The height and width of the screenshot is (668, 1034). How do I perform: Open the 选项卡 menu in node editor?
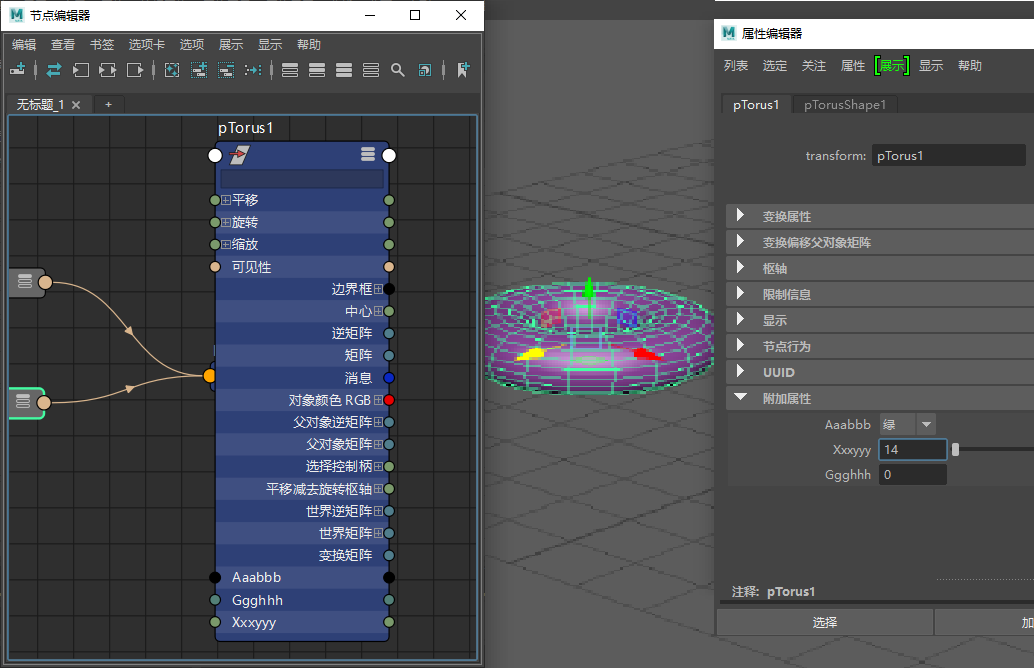tap(146, 44)
